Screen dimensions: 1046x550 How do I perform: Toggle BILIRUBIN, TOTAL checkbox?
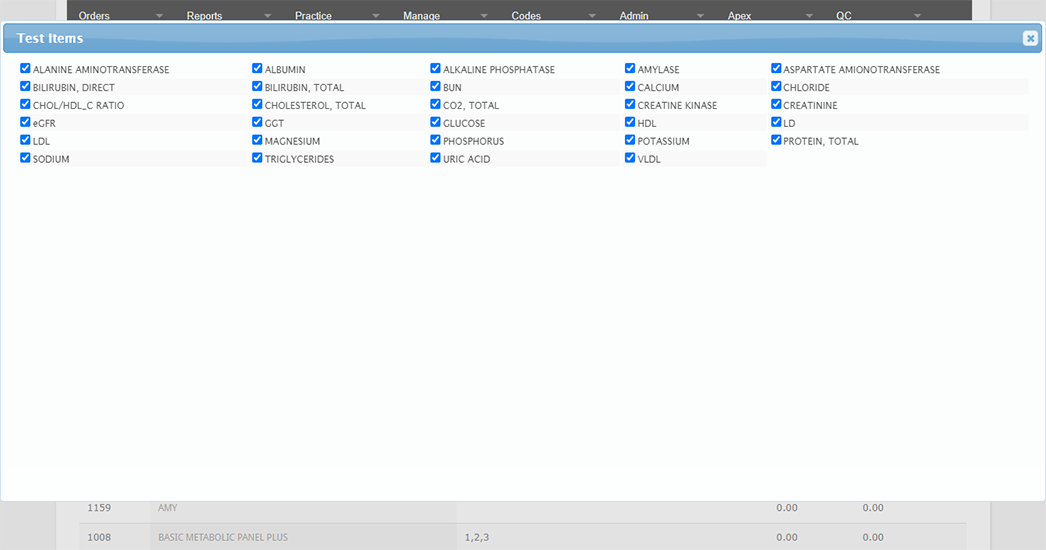(257, 86)
